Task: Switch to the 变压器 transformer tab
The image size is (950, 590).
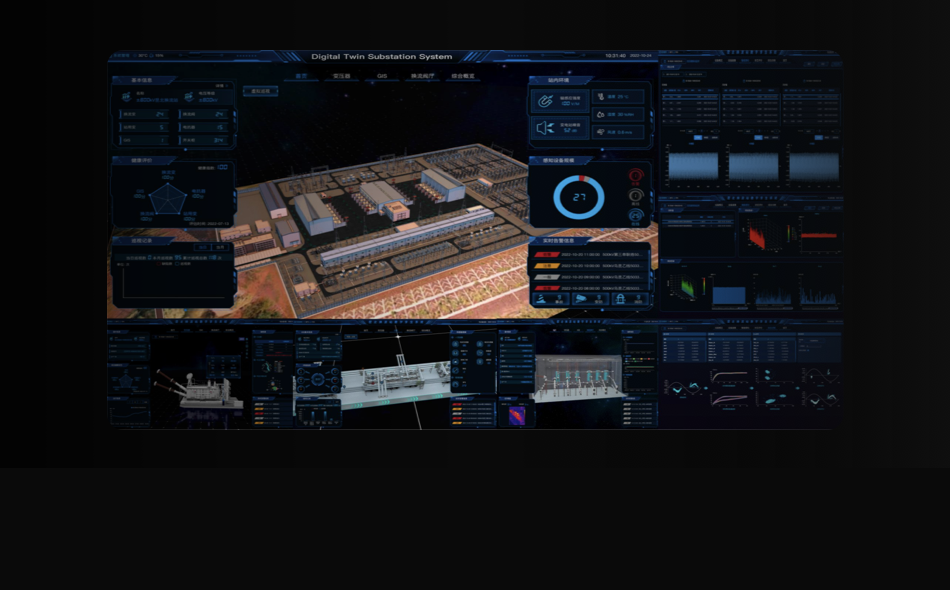Action: pyautogui.click(x=341, y=76)
